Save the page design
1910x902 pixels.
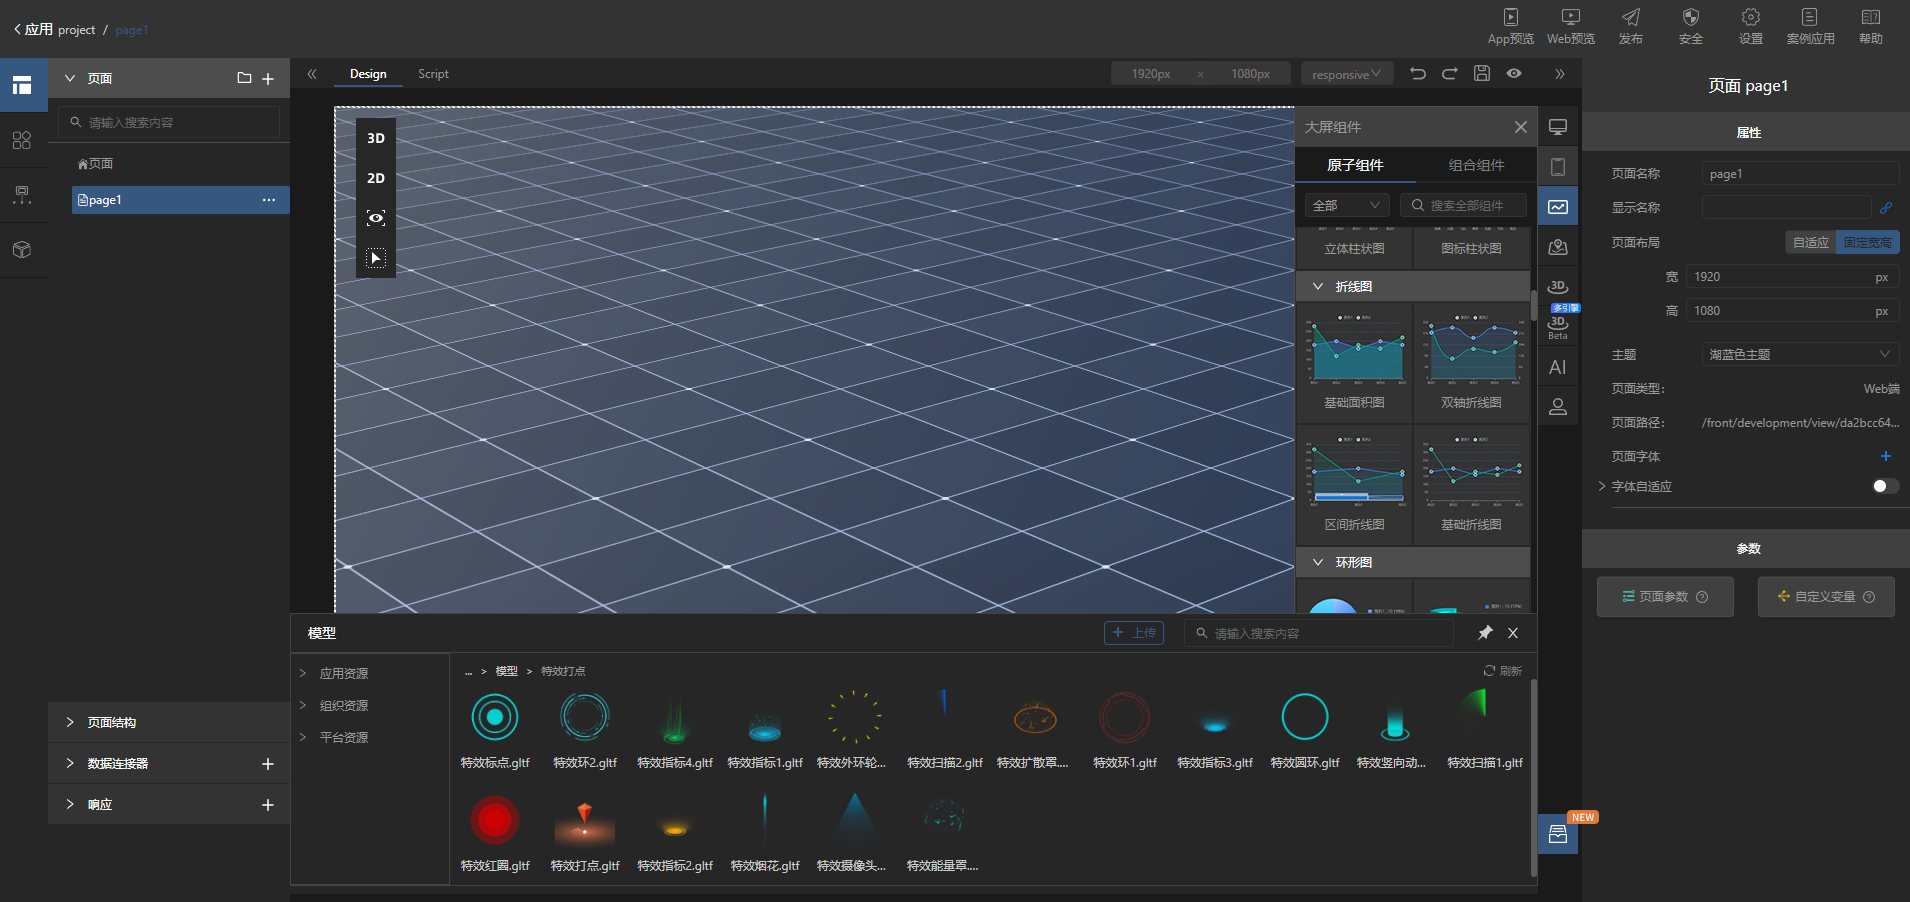pyautogui.click(x=1482, y=73)
